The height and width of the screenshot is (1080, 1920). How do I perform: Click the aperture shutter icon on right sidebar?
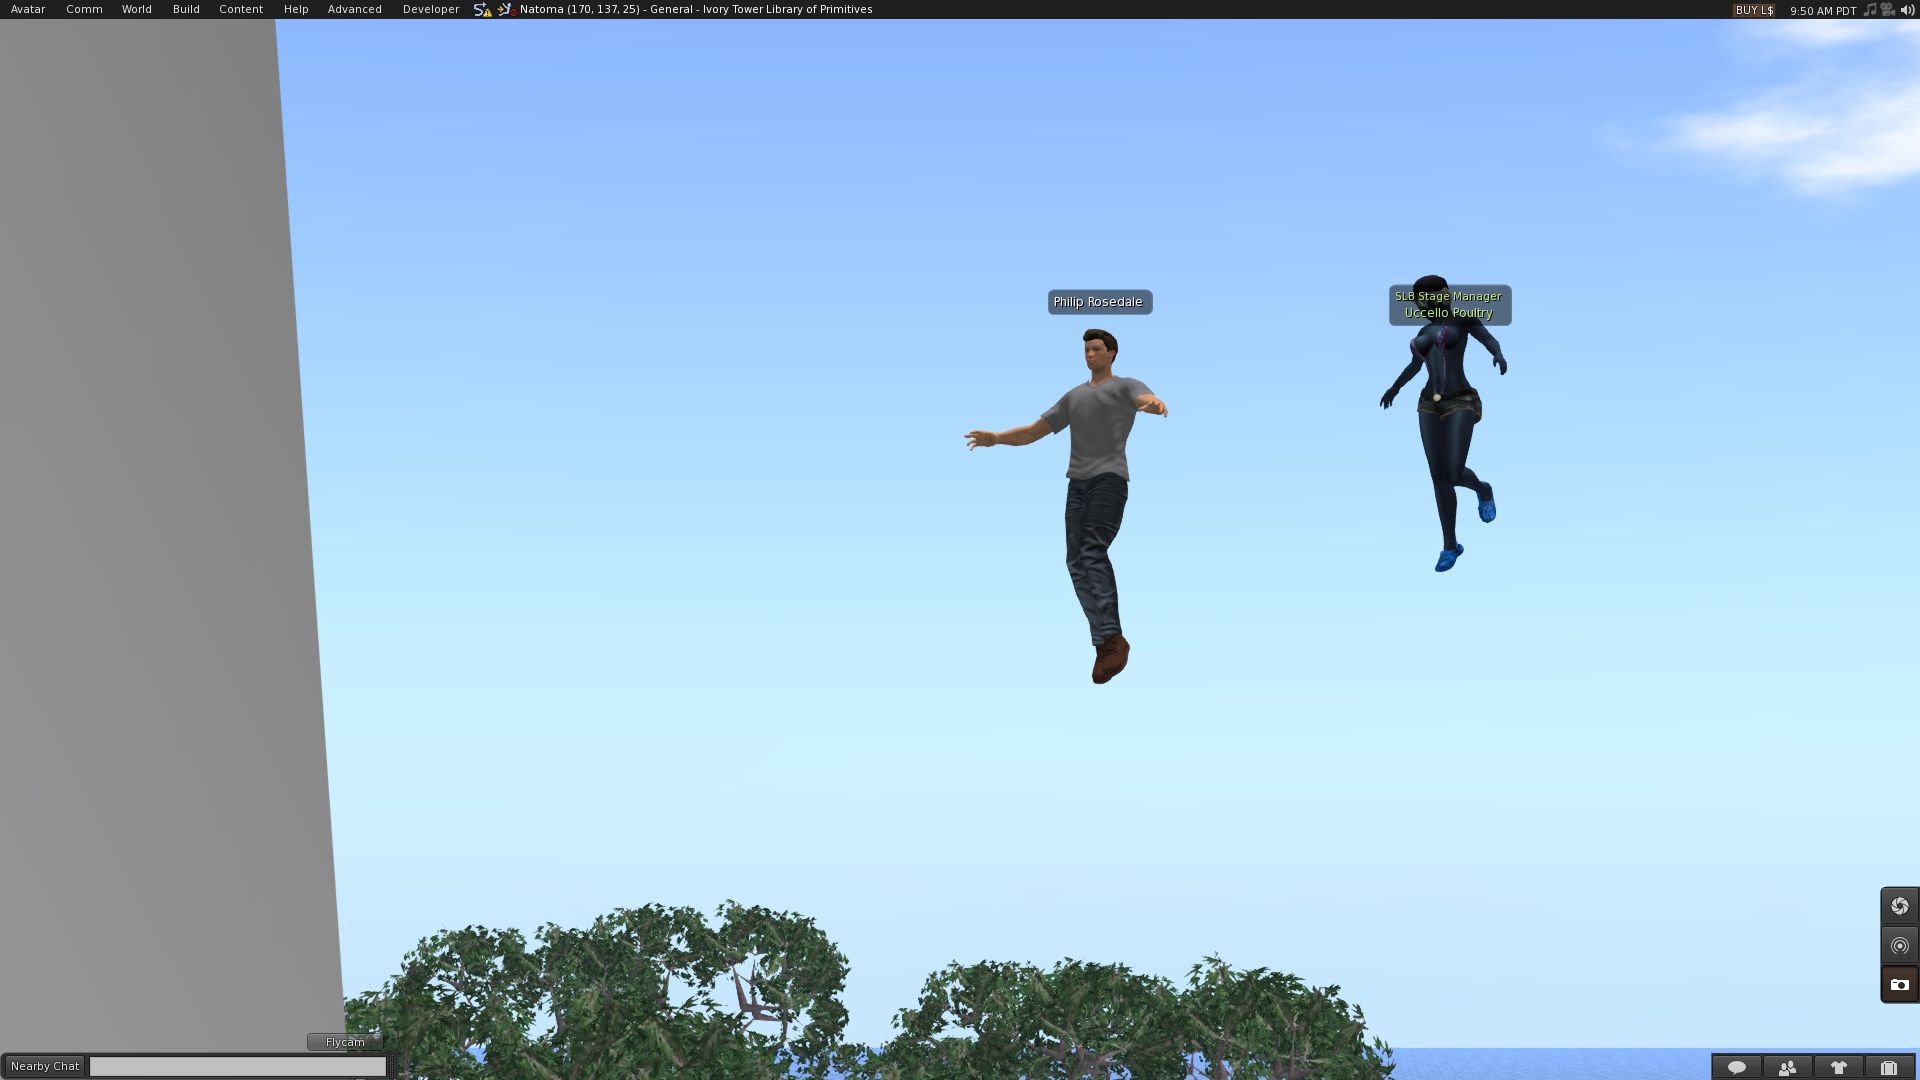pyautogui.click(x=1899, y=906)
